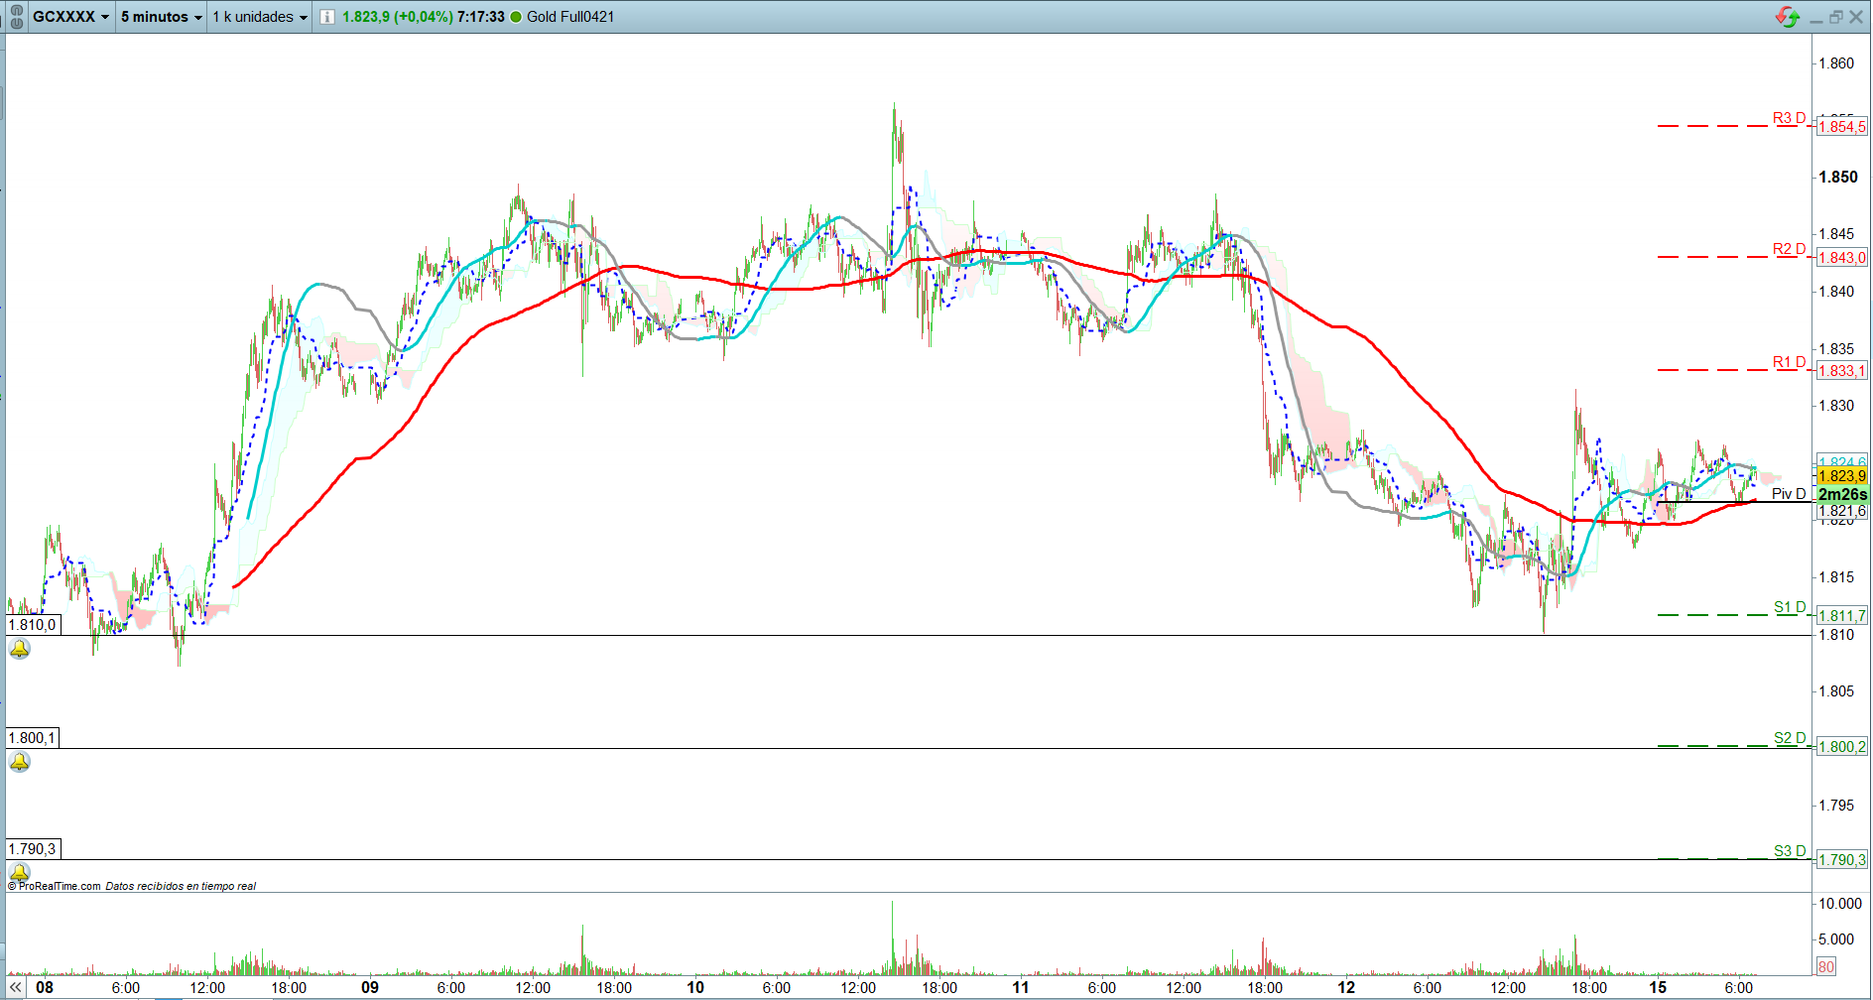Open the instrument info icon
This screenshot has height=1000, width=1873.
click(x=327, y=17)
